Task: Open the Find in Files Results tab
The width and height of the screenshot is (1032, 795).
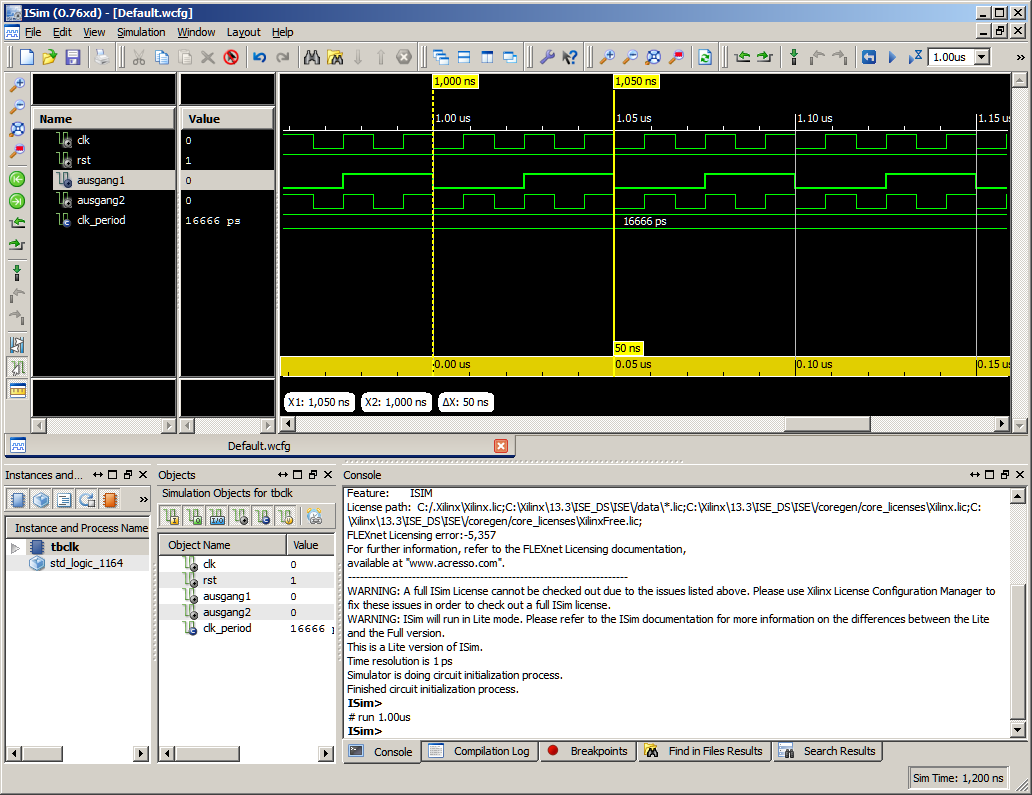Action: 704,752
